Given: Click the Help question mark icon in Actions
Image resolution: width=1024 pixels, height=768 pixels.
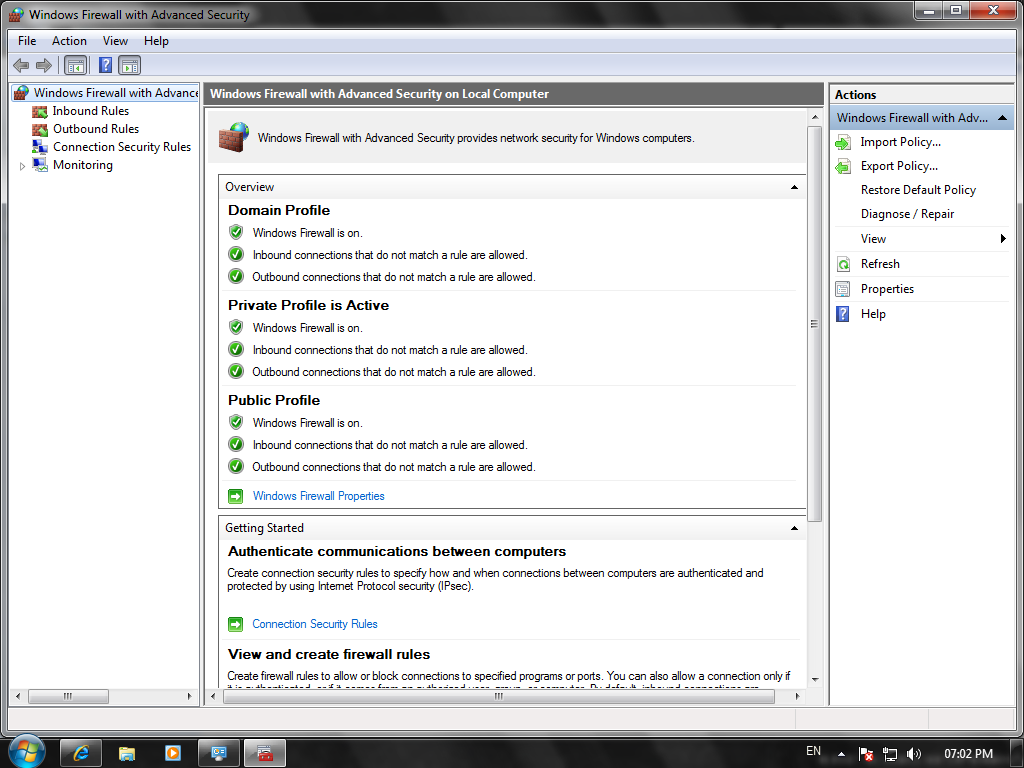Looking at the screenshot, I should pyautogui.click(x=843, y=314).
